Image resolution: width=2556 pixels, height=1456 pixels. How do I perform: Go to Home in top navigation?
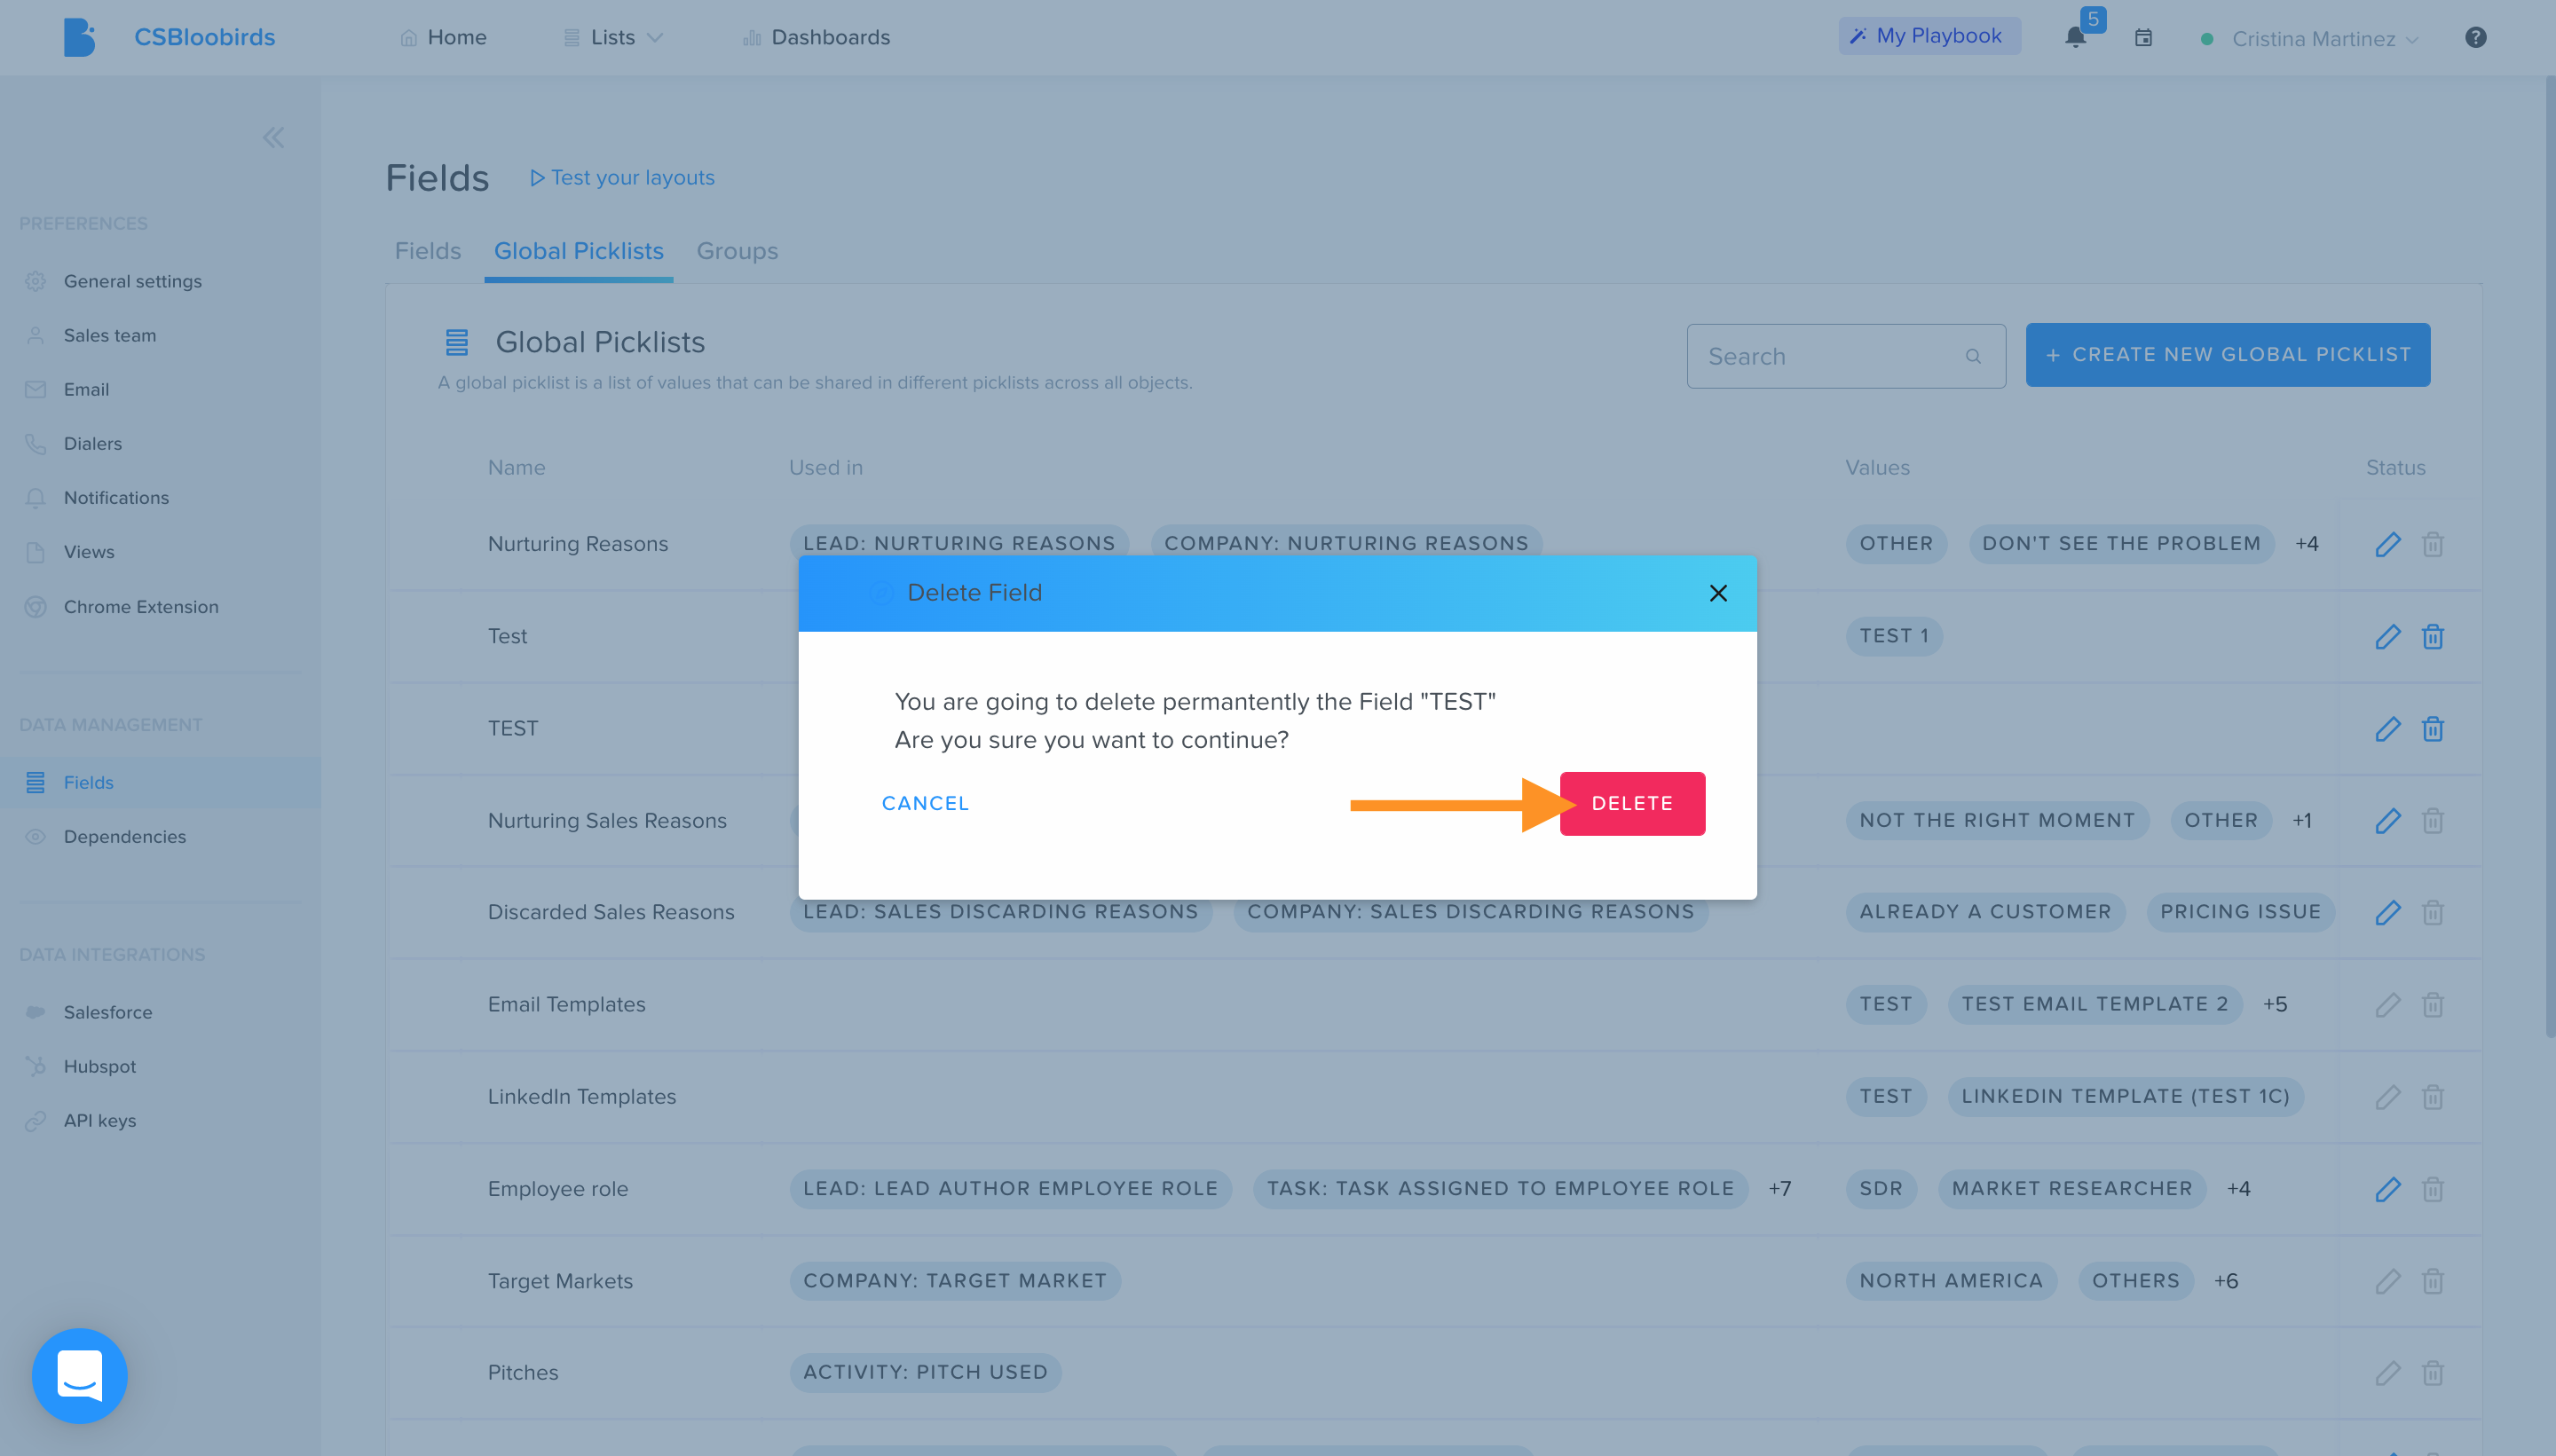tap(443, 37)
